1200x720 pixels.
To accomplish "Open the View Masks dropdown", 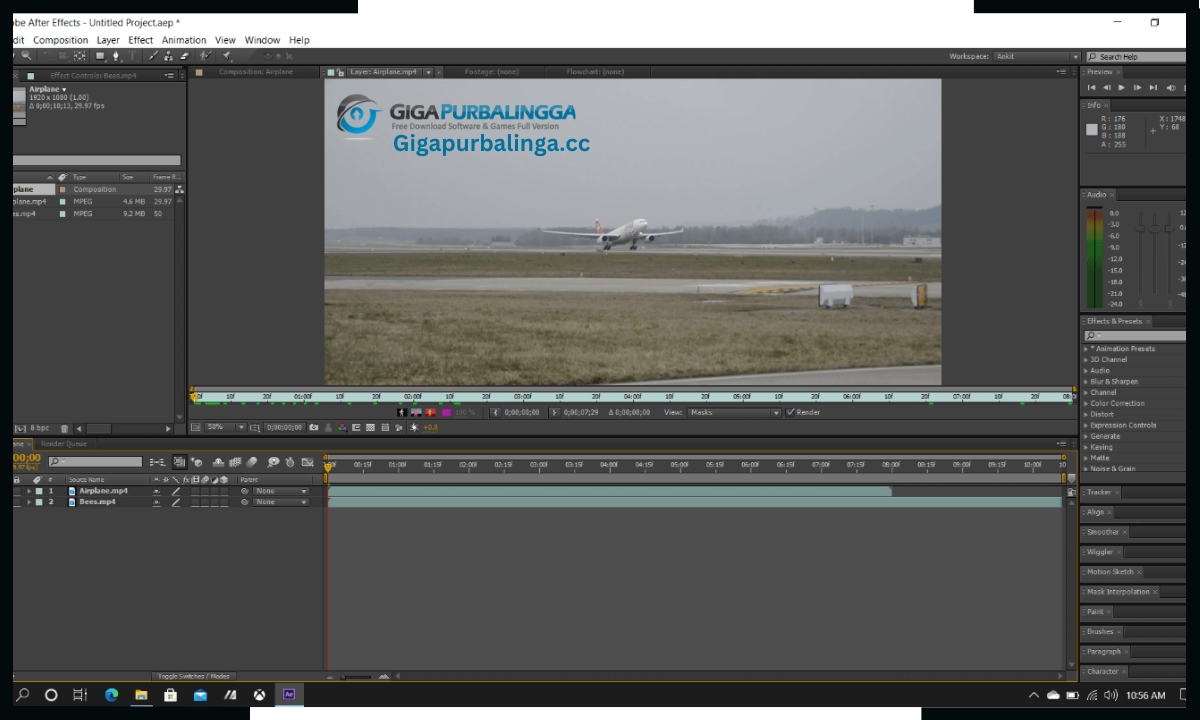I will pyautogui.click(x=735, y=412).
